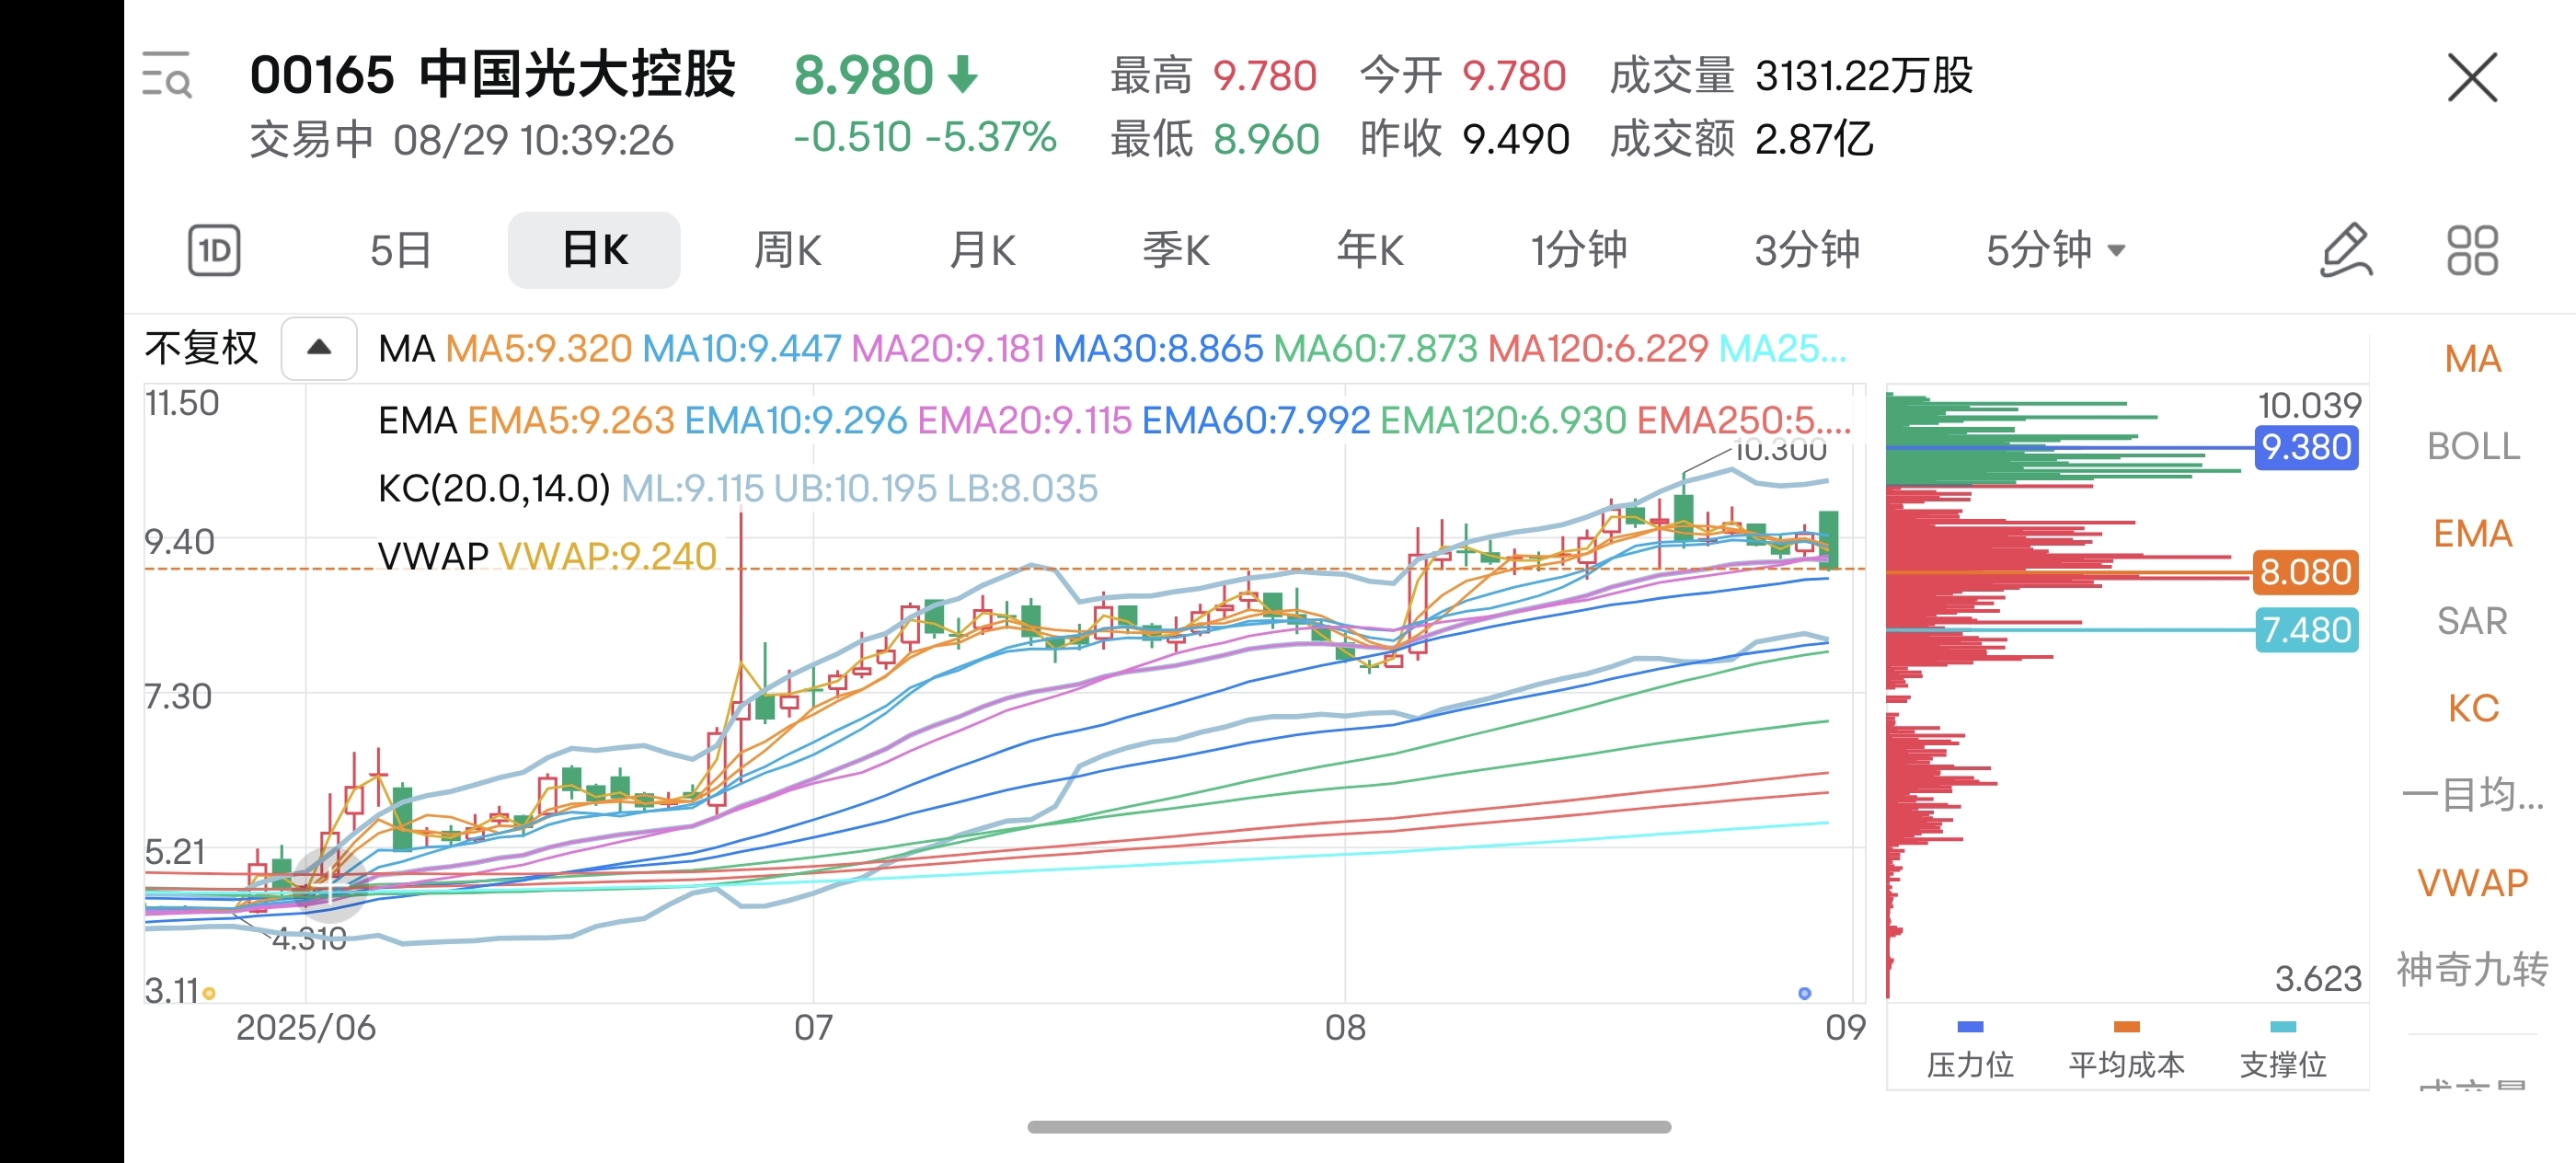Tap the 4.310 low price annotation
Screen dimensions: 2576x1163
click(x=309, y=939)
